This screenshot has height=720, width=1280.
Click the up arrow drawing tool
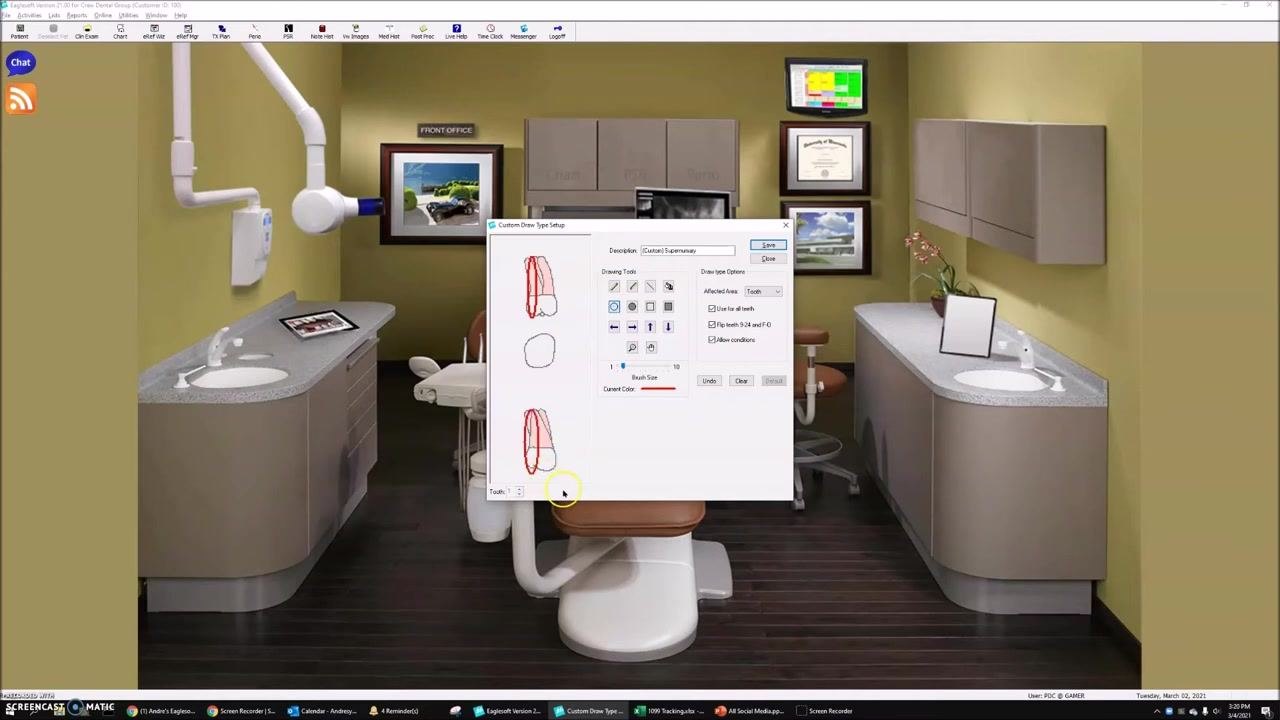tap(650, 327)
